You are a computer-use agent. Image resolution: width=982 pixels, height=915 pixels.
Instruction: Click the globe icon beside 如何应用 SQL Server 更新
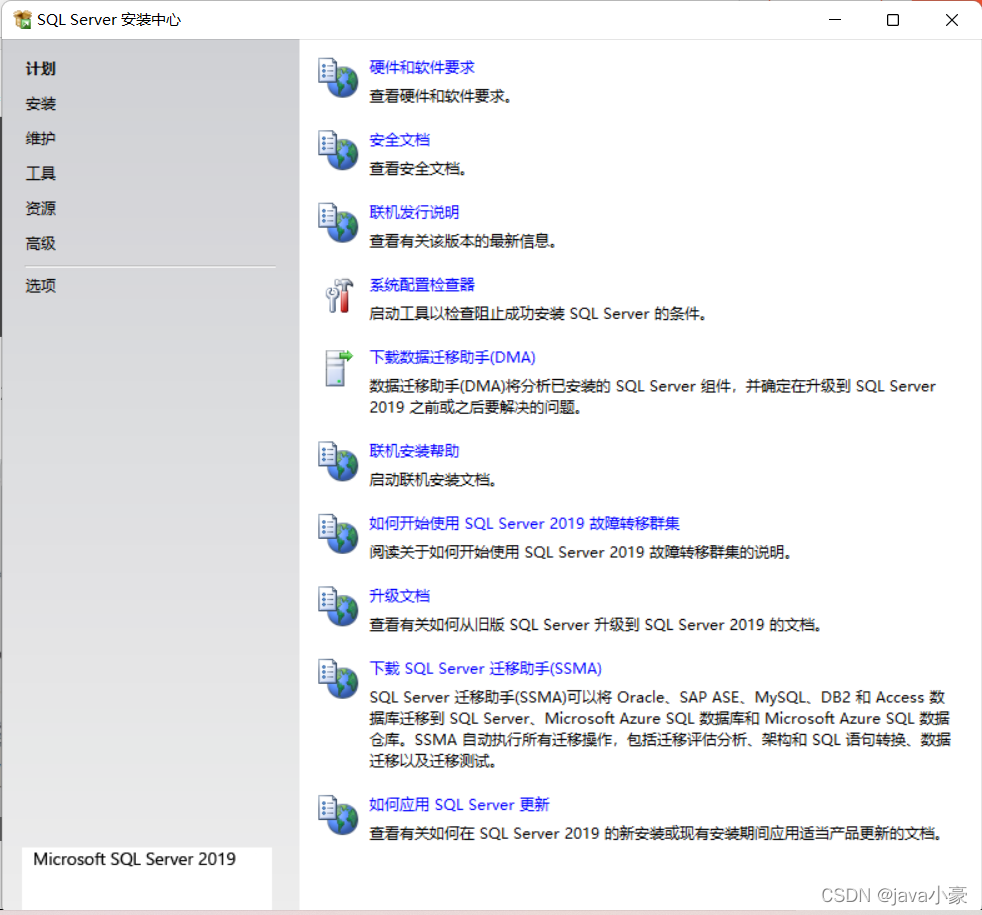tap(338, 815)
